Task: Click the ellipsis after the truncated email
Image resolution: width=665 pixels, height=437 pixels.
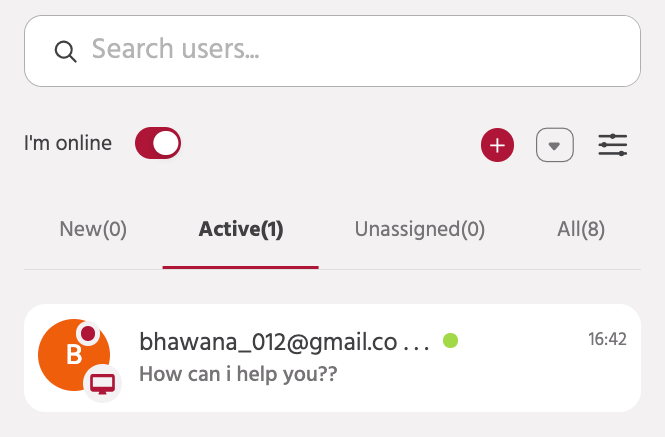Action: (x=415, y=343)
